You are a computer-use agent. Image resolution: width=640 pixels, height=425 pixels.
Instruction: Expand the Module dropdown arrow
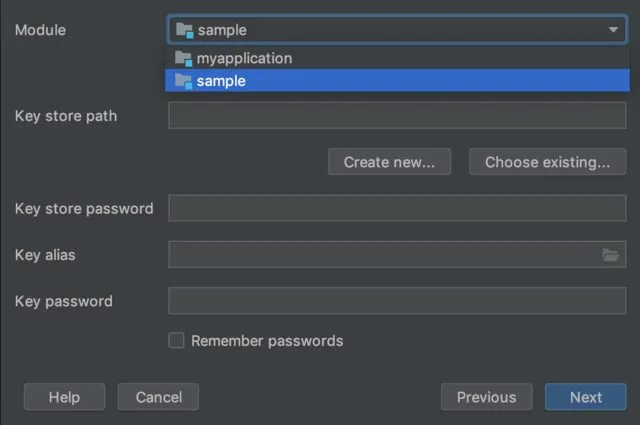613,30
